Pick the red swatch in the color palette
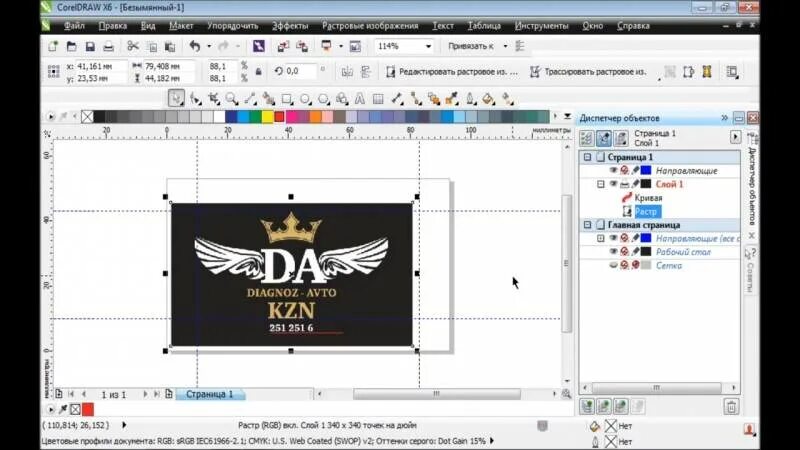Screen dimensions: 800x450 [279, 117]
